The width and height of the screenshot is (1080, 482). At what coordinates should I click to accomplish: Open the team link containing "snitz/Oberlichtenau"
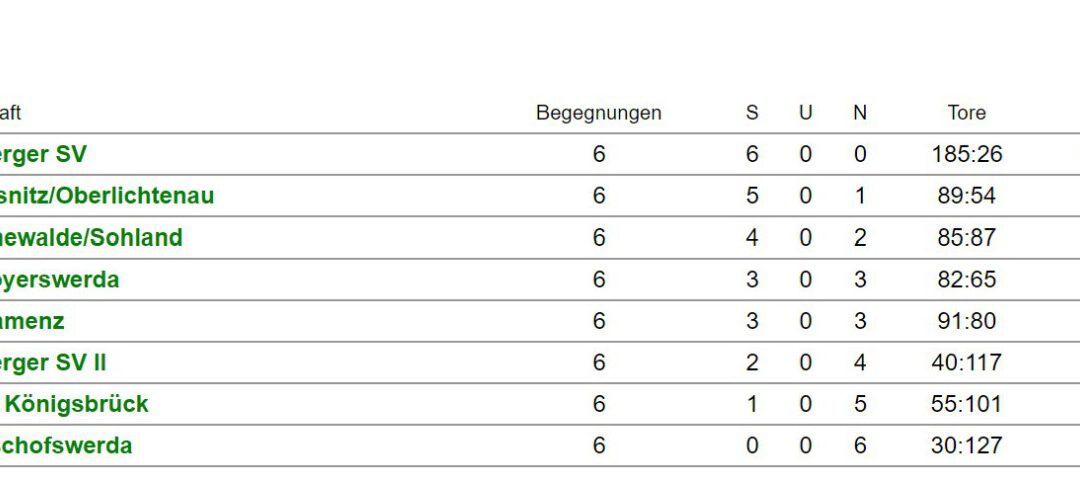(107, 196)
